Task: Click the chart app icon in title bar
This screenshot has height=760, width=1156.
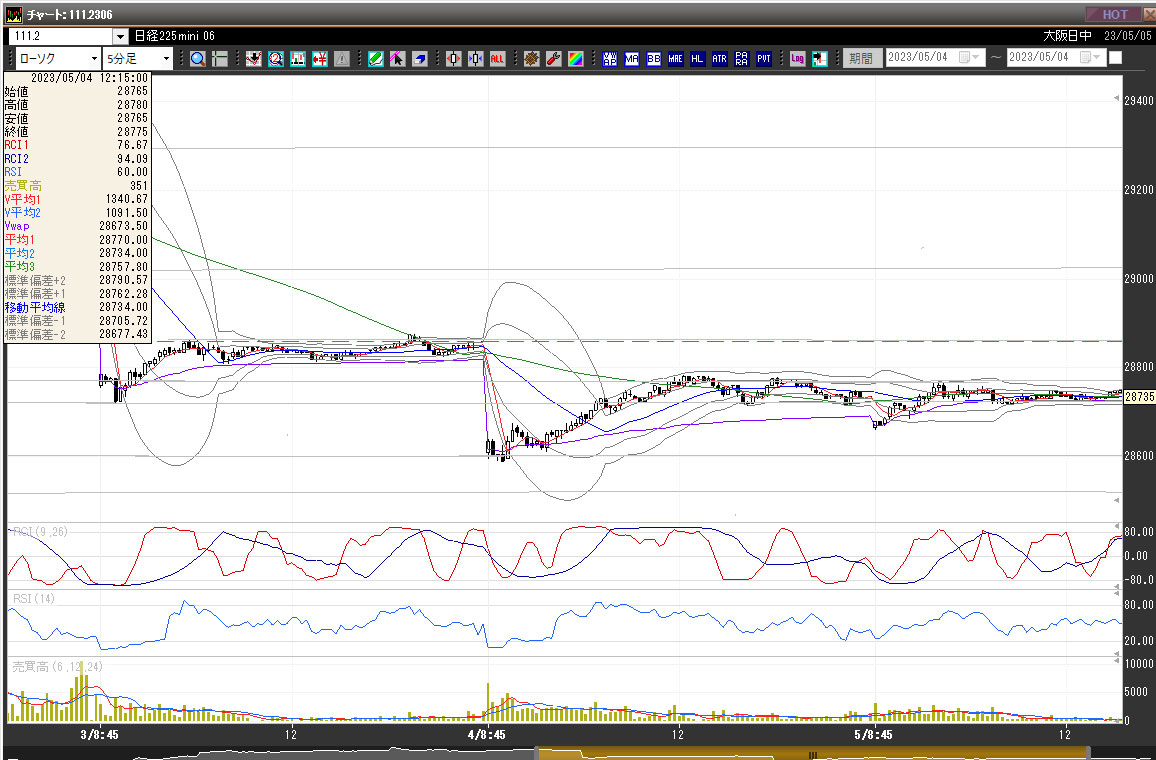Action: (x=13, y=14)
